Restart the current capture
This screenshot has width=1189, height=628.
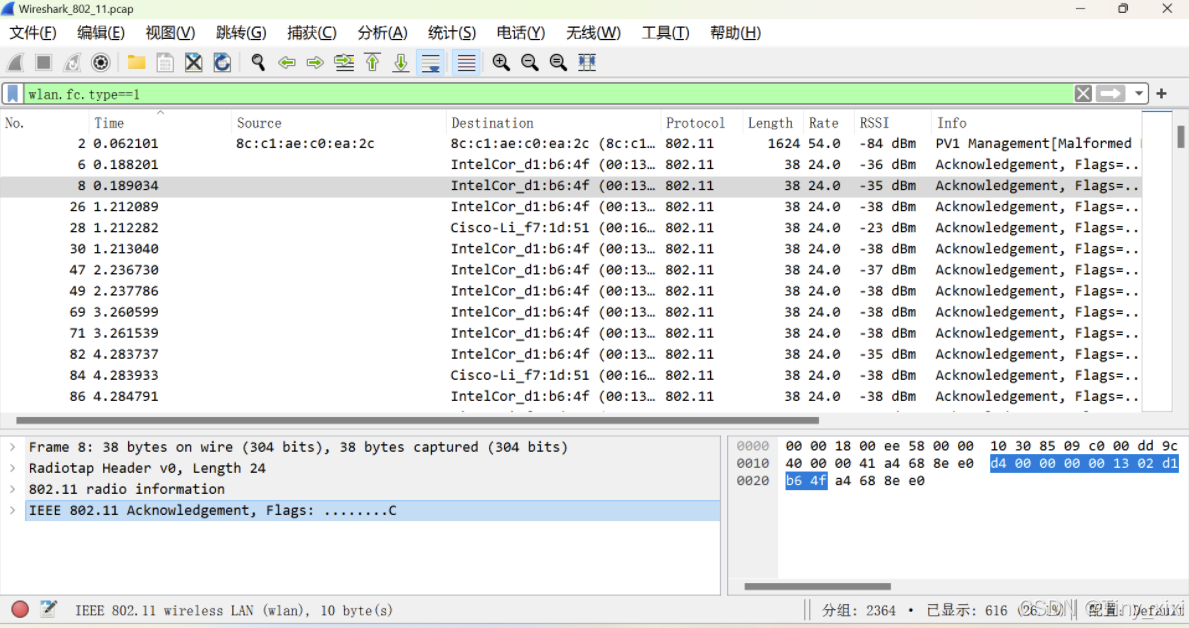[72, 62]
